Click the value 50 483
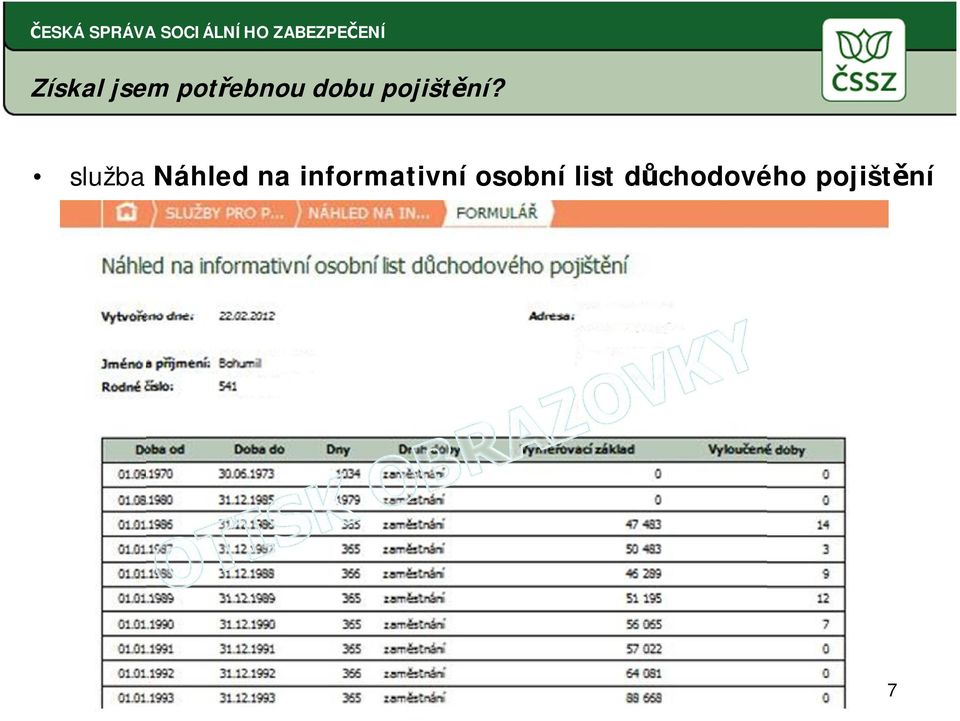Screen dimensions: 960x721 643,549
